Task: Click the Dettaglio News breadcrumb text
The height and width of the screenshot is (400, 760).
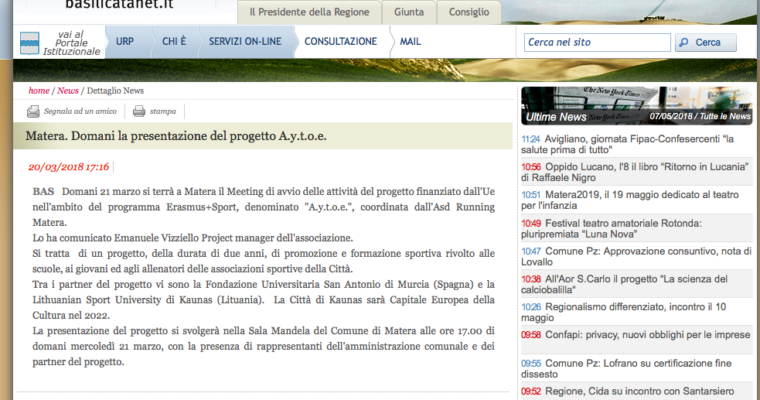Action: pos(115,91)
